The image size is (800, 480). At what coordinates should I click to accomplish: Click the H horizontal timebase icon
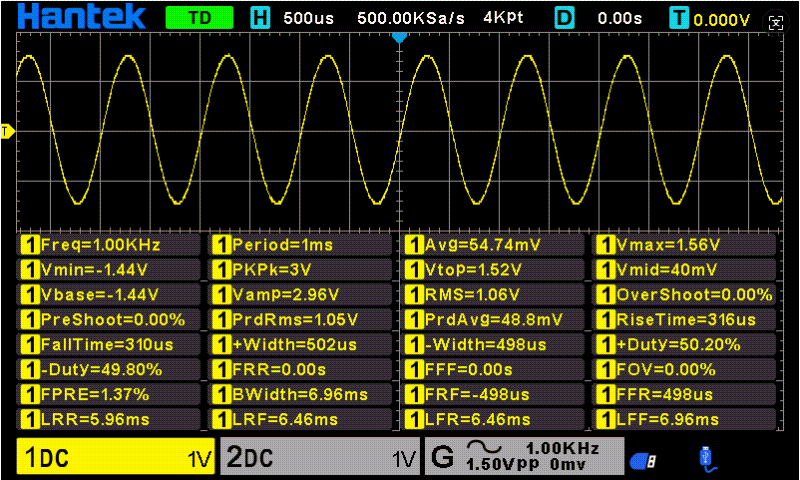click(x=260, y=17)
